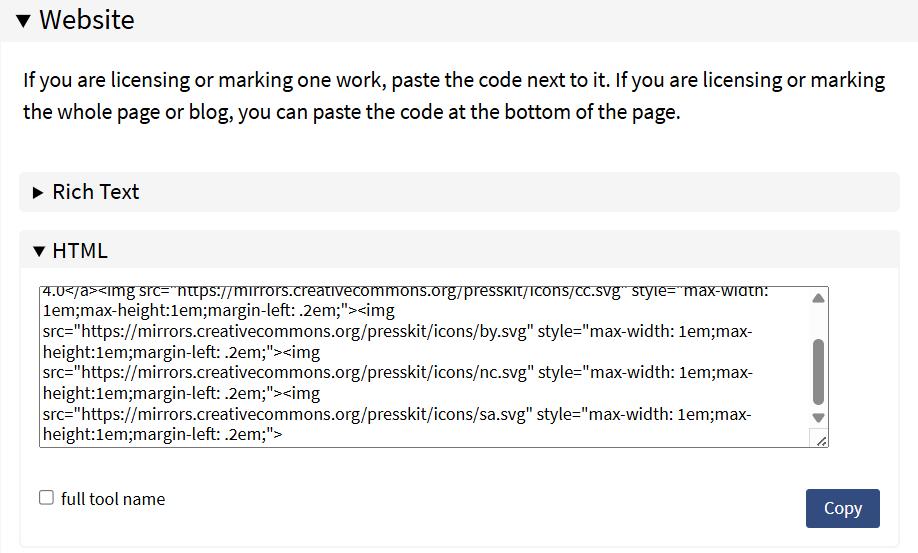Click the licensing instructions paragraph text
Screen dimensions: 918x553
pos(454,96)
